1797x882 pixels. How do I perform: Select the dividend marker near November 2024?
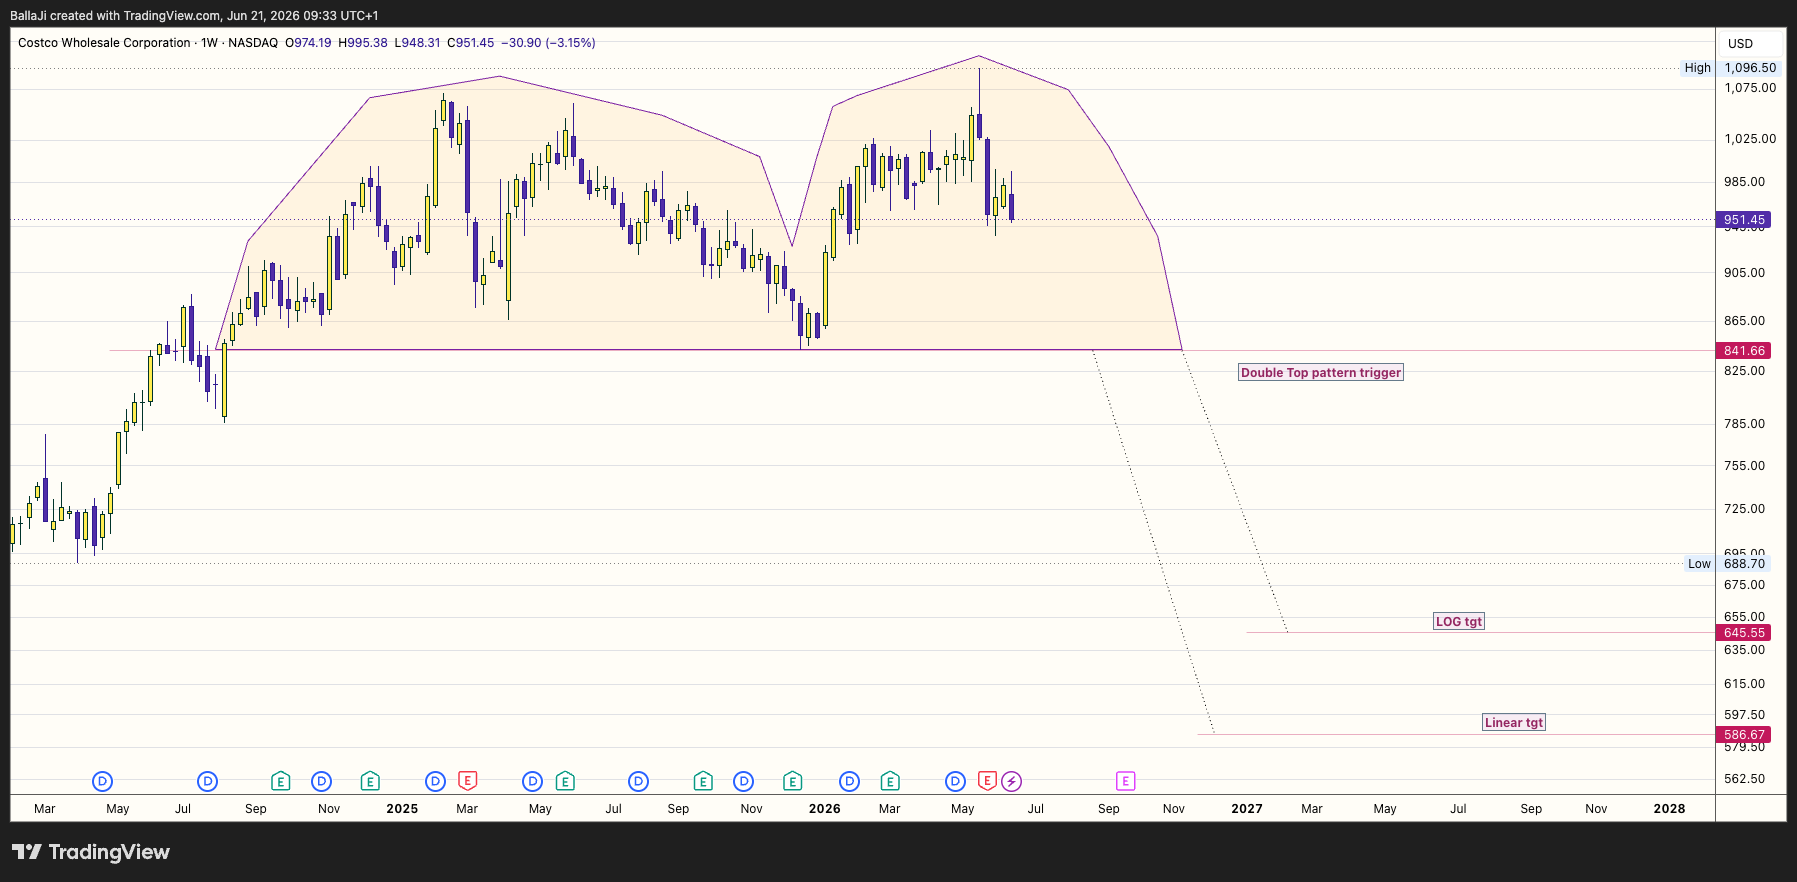[321, 781]
